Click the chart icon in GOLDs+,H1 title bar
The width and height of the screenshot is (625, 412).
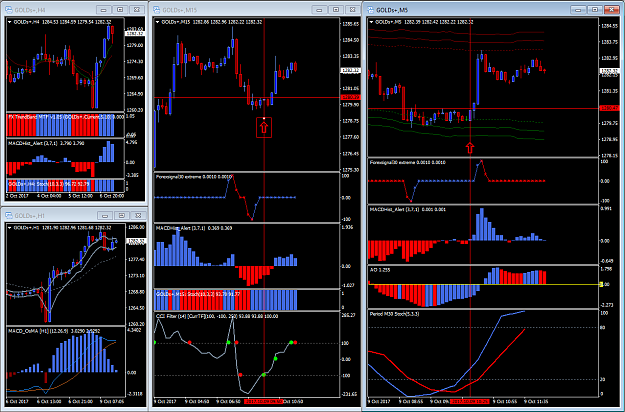coord(8,216)
